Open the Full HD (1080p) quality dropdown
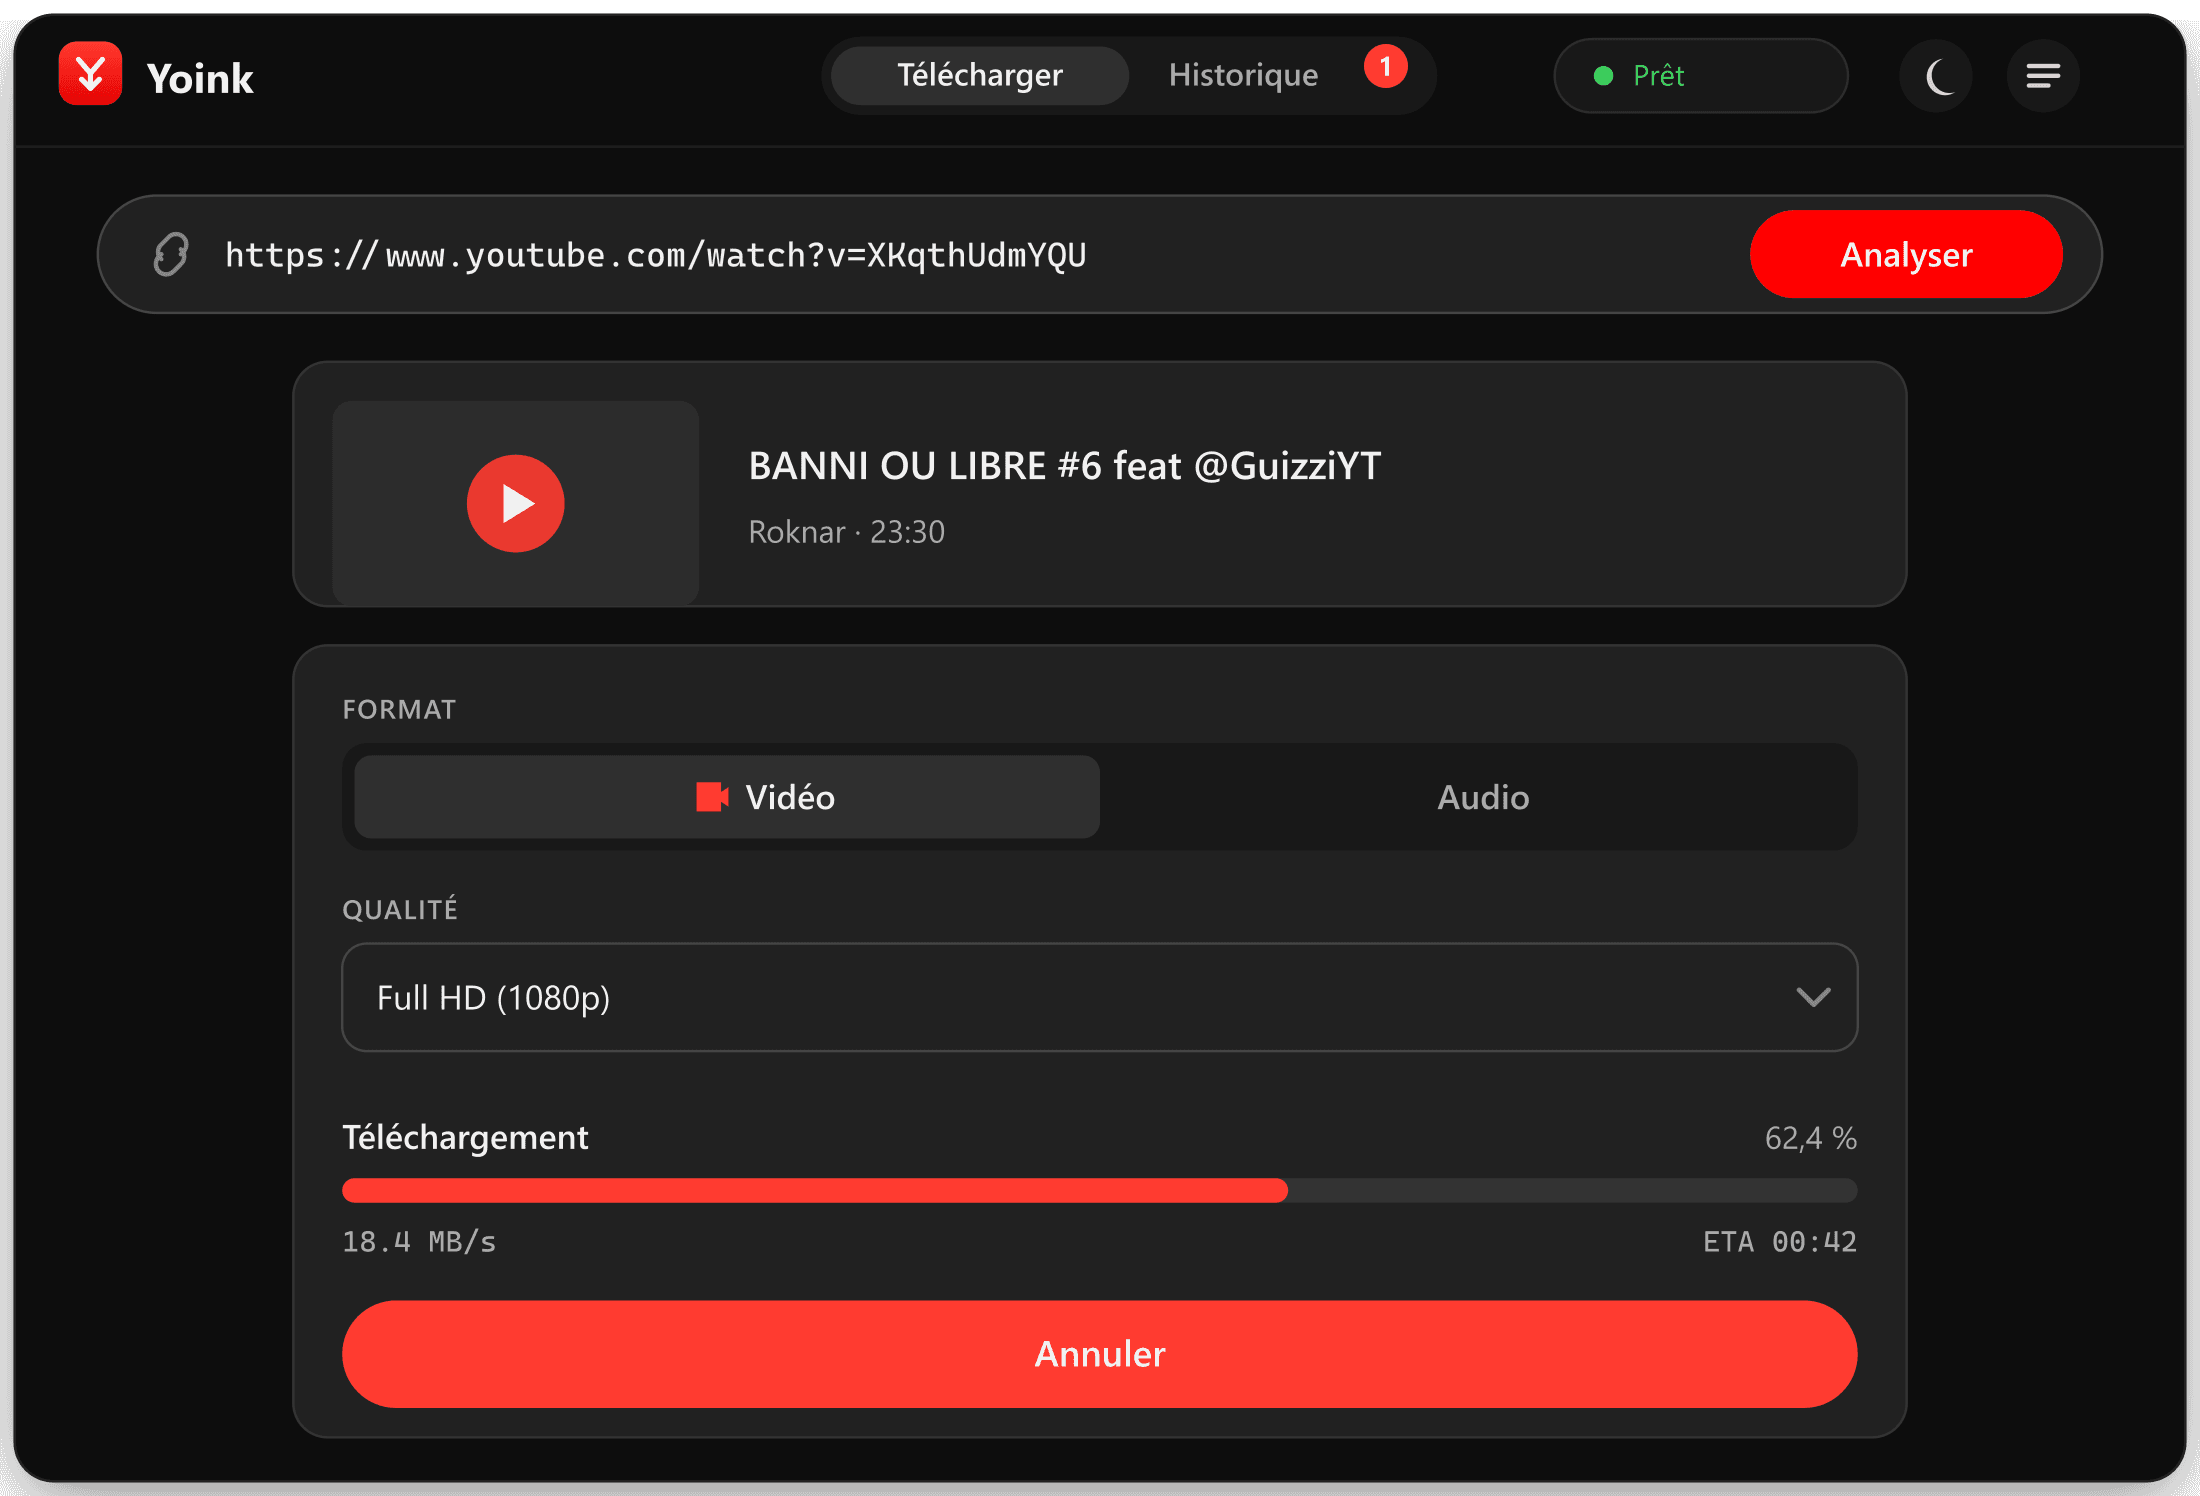This screenshot has width=2200, height=1496. pos(1100,997)
